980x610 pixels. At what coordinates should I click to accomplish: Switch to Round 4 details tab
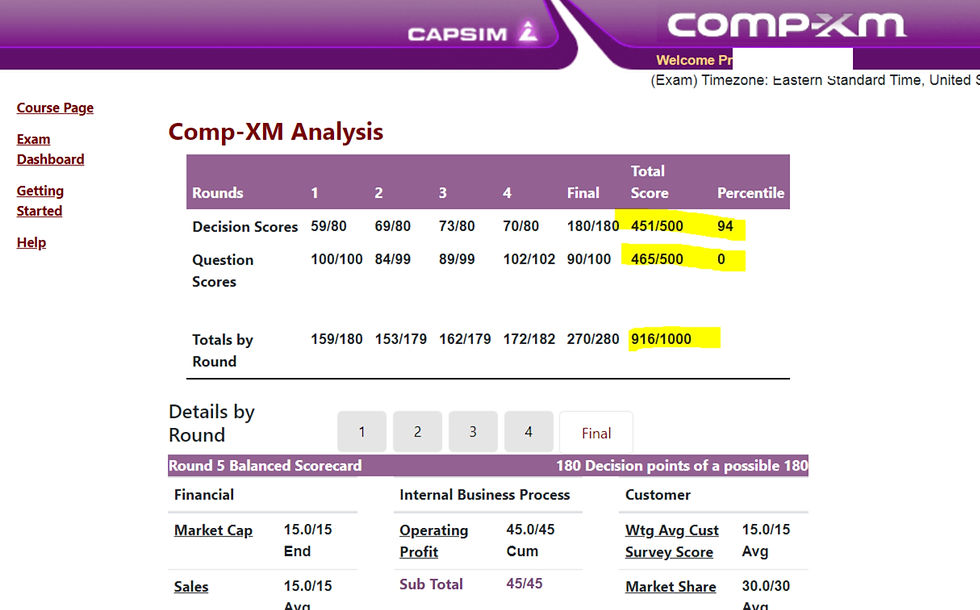529,432
